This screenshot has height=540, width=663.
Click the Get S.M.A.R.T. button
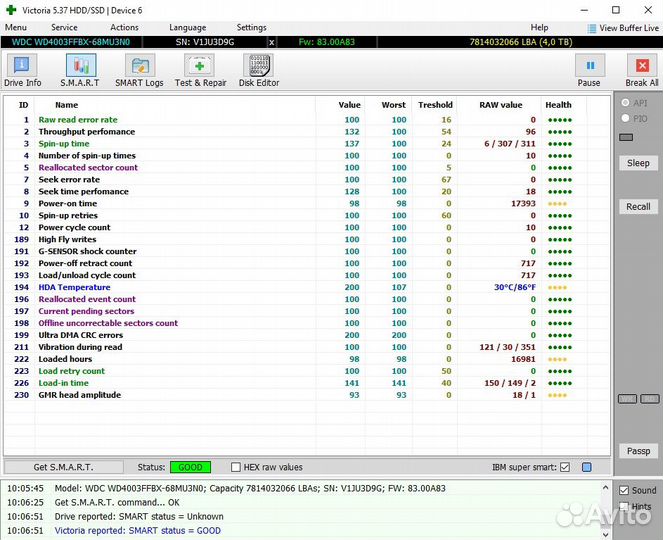65,467
